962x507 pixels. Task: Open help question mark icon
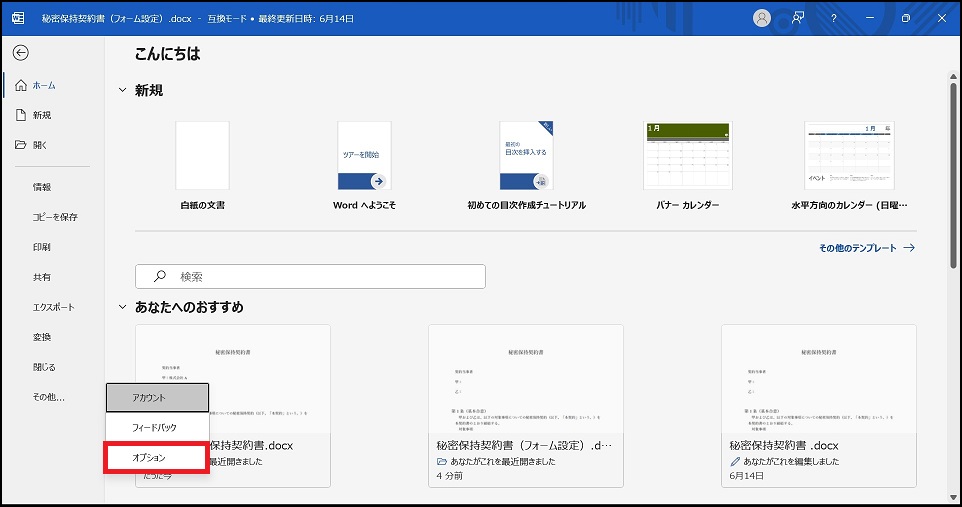(x=833, y=18)
